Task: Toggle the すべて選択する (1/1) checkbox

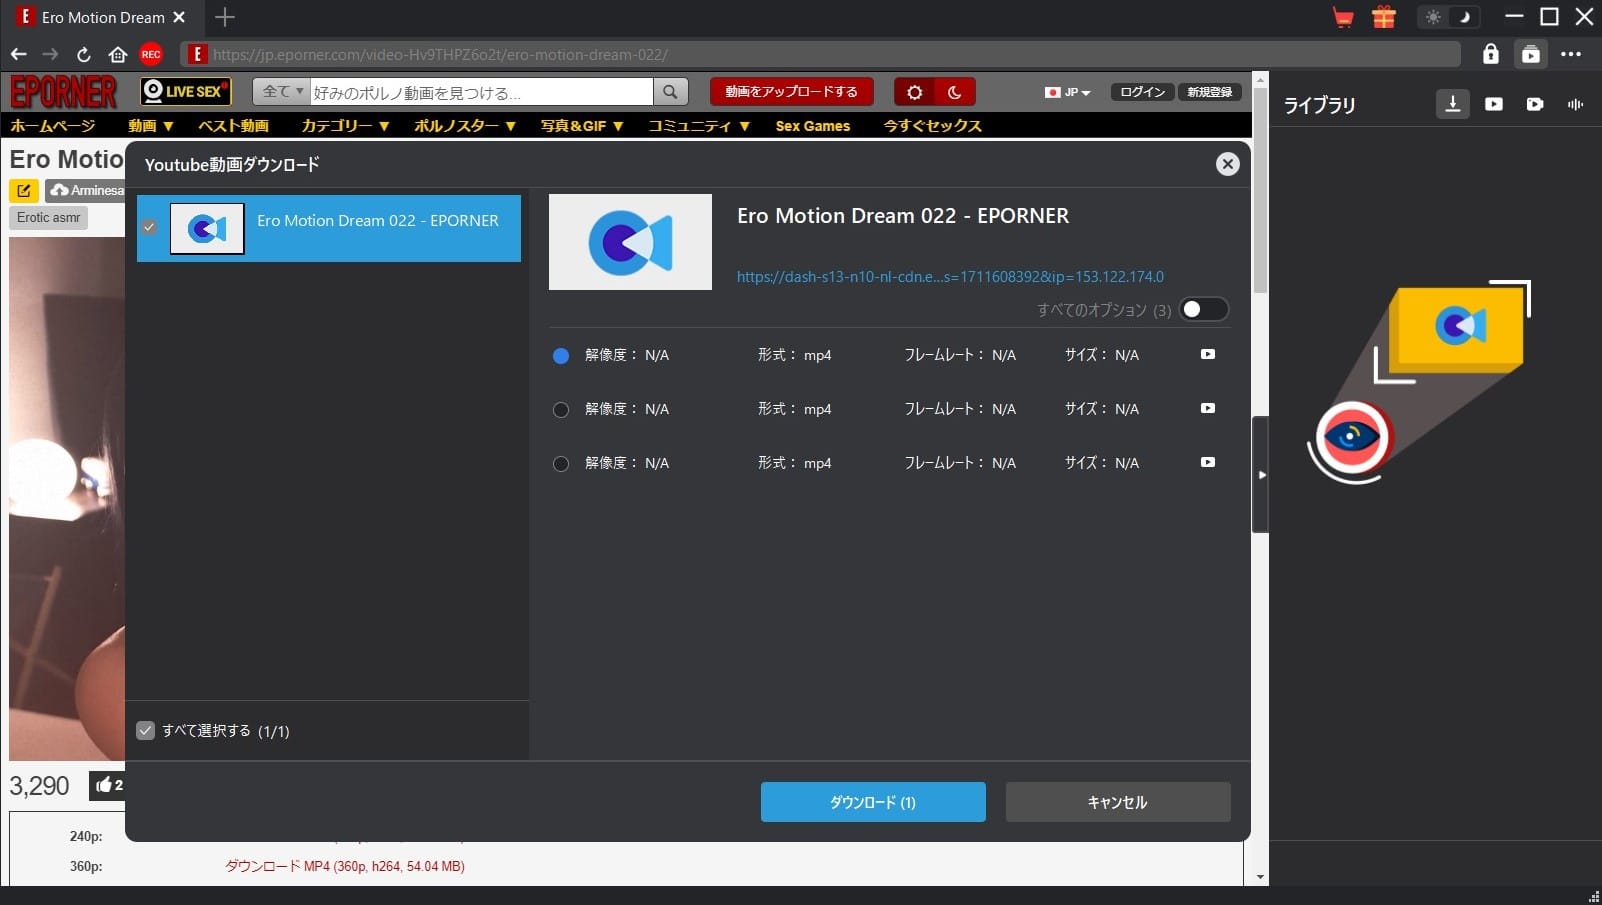Action: 146,731
